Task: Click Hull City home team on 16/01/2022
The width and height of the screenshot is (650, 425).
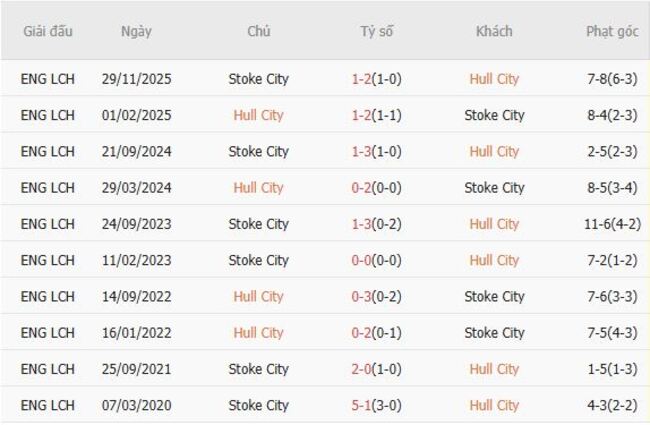Action: pyautogui.click(x=258, y=332)
